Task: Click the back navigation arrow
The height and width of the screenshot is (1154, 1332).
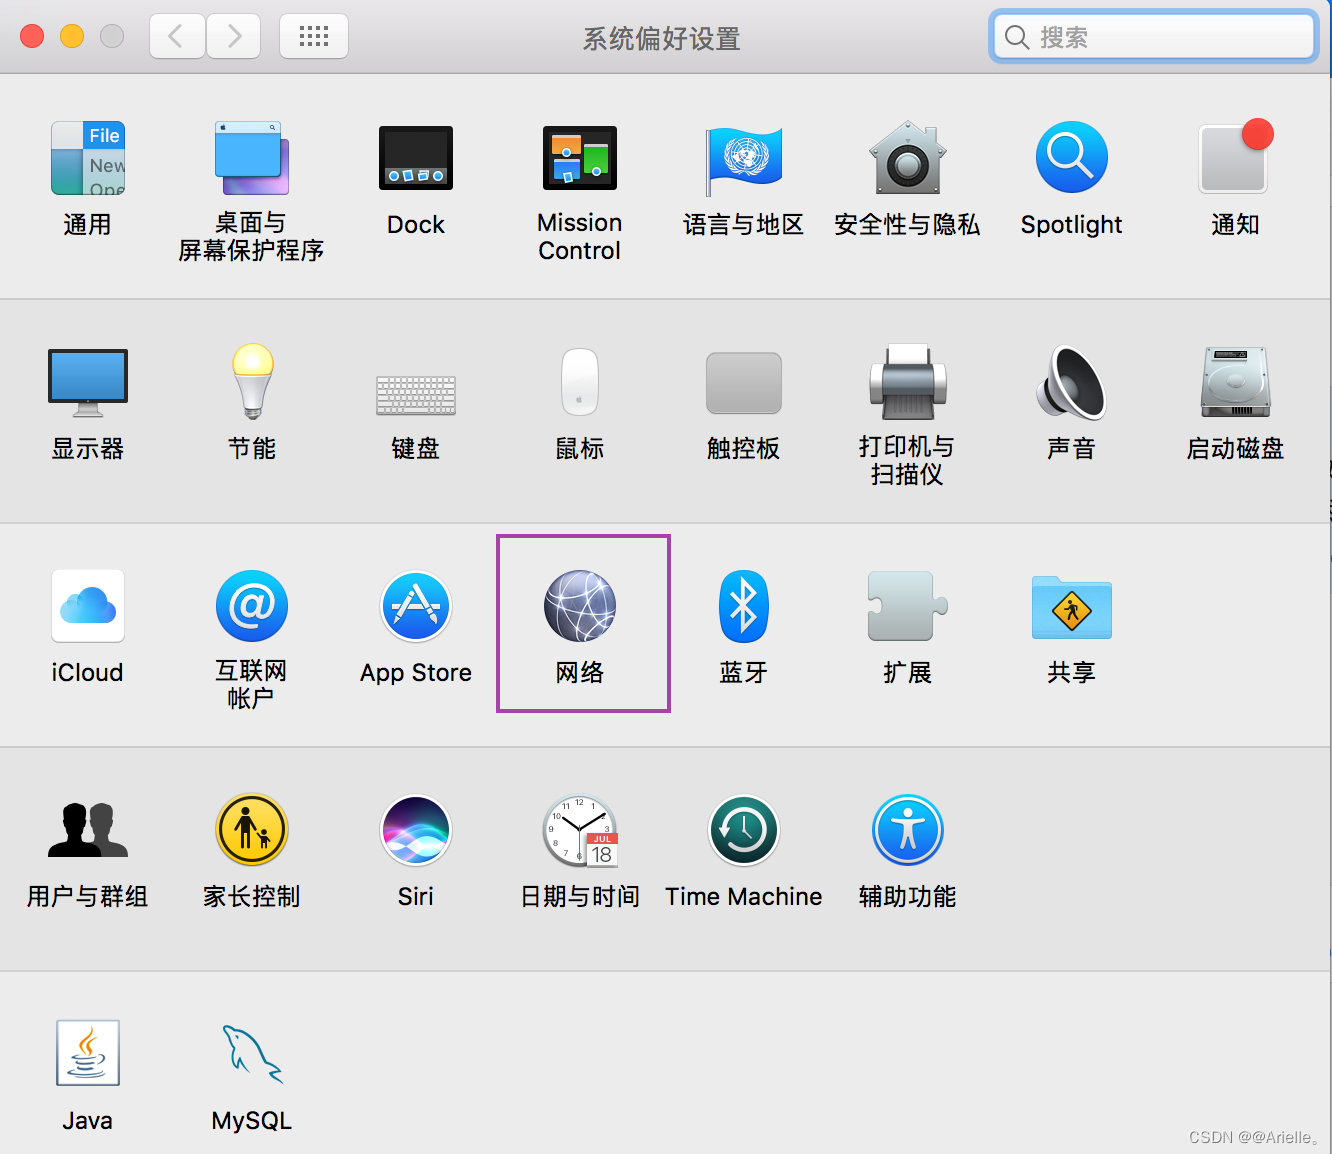Action: tap(177, 37)
